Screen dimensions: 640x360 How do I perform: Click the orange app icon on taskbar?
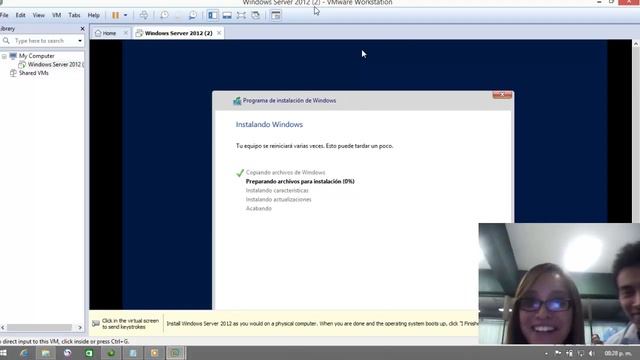[x=154, y=353]
